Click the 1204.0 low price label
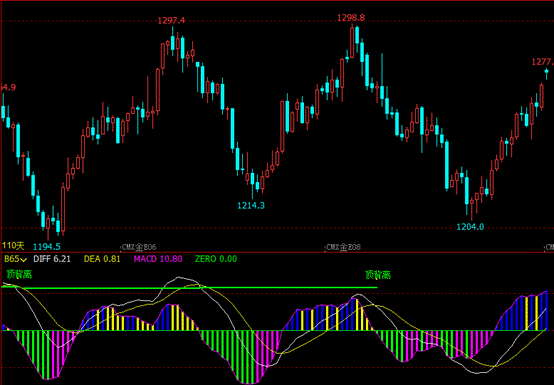 tap(470, 227)
